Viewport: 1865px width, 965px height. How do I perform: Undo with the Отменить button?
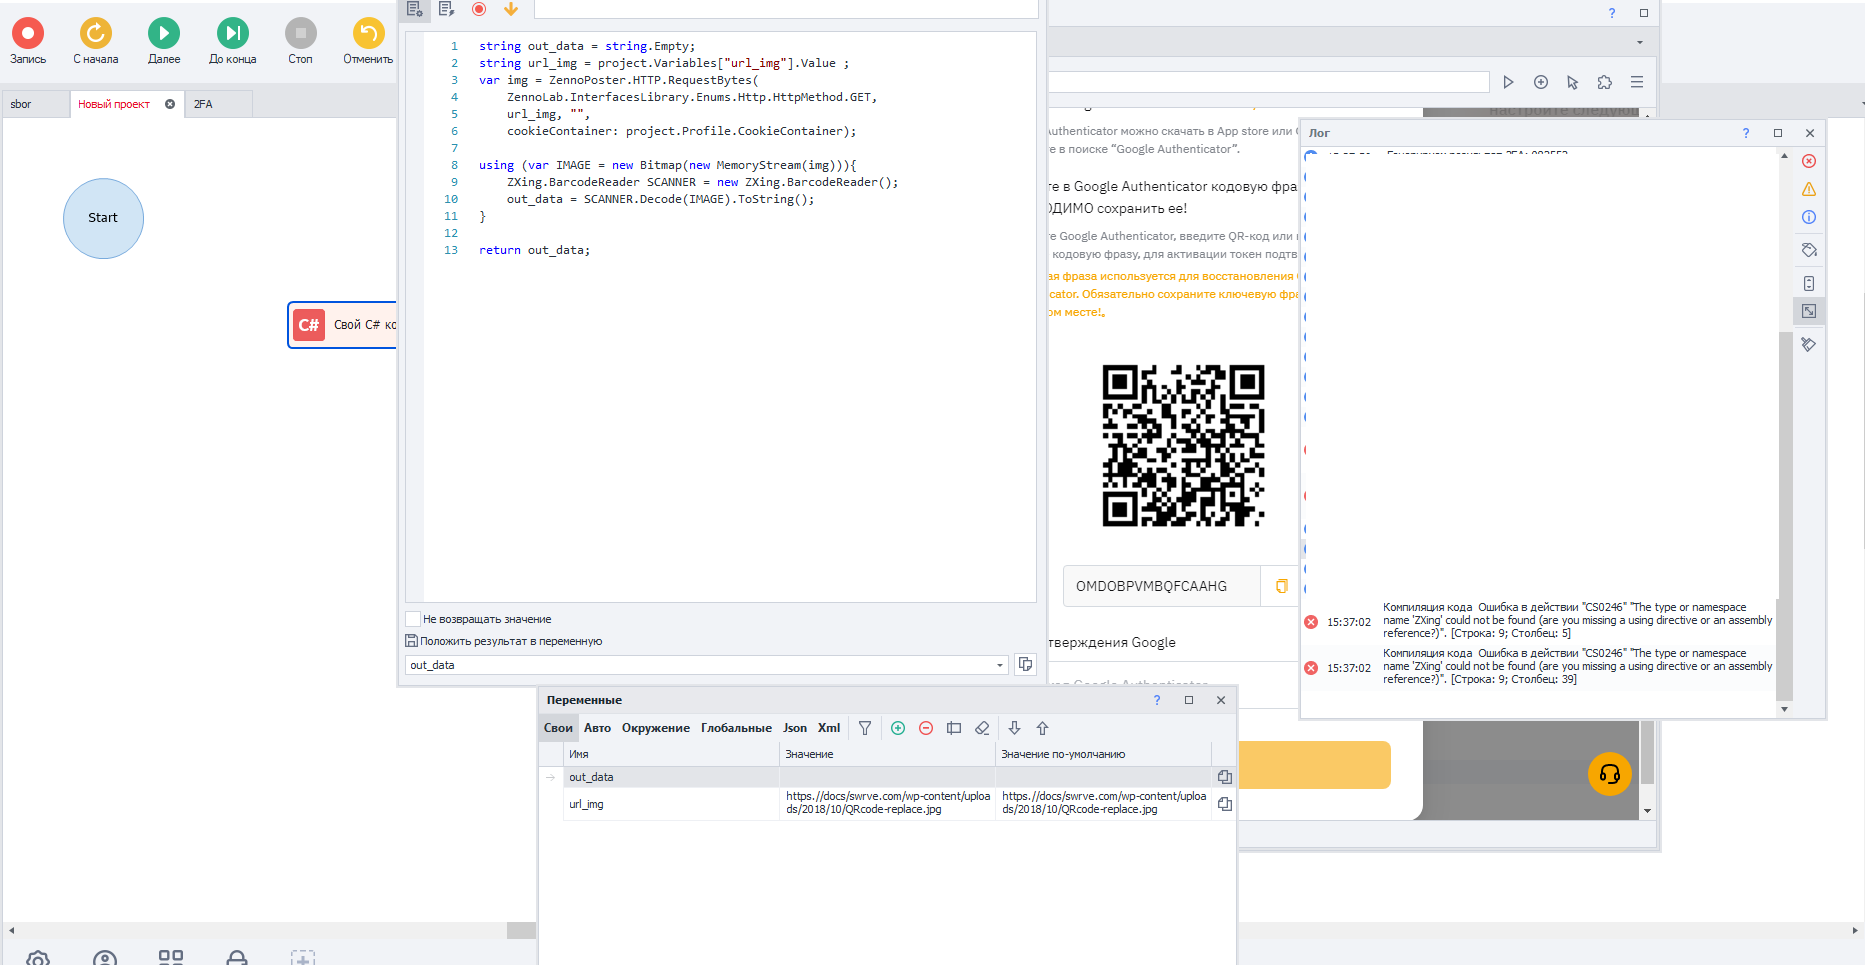pos(368,34)
